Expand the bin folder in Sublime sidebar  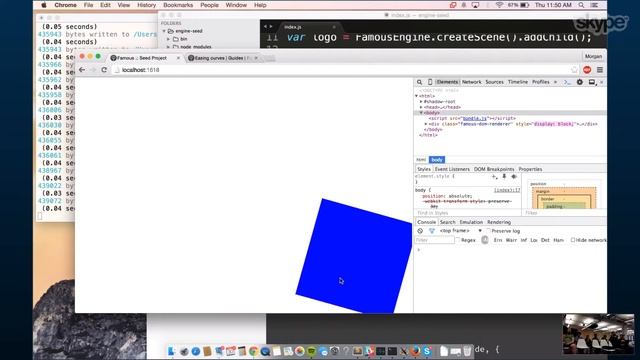pyautogui.click(x=169, y=39)
